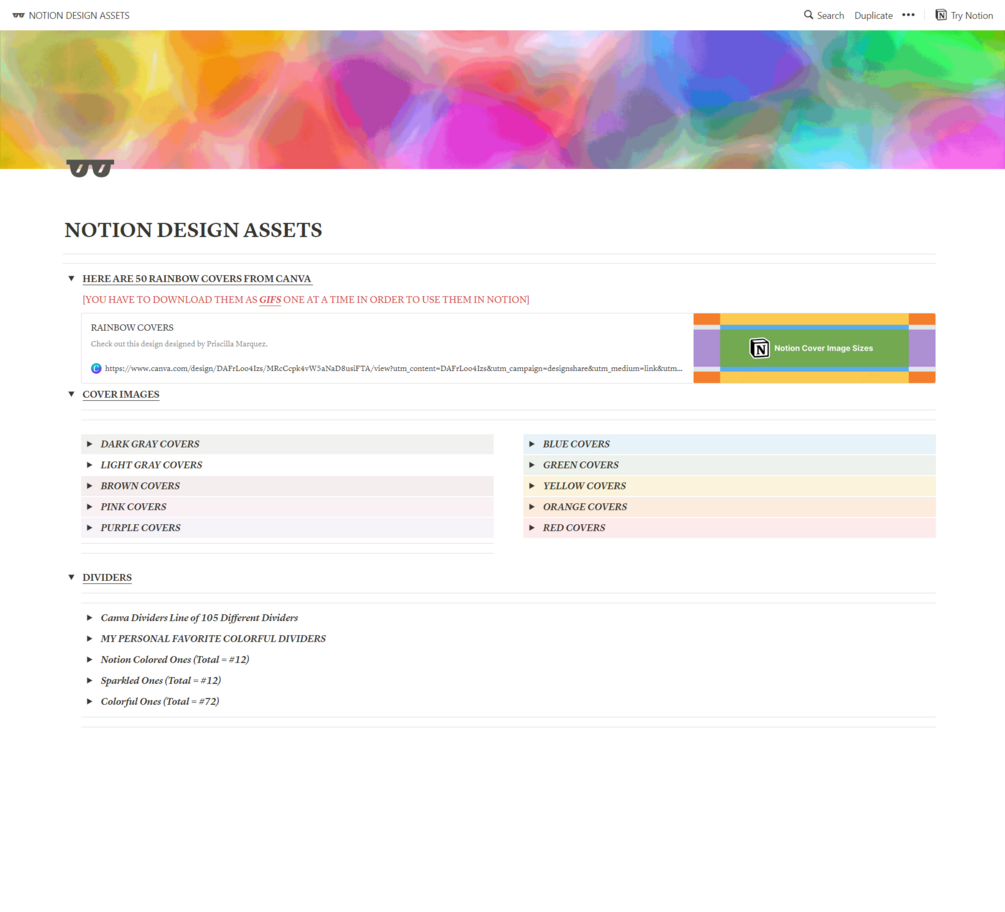Click the Notion logo beside Try Notion

point(941,15)
